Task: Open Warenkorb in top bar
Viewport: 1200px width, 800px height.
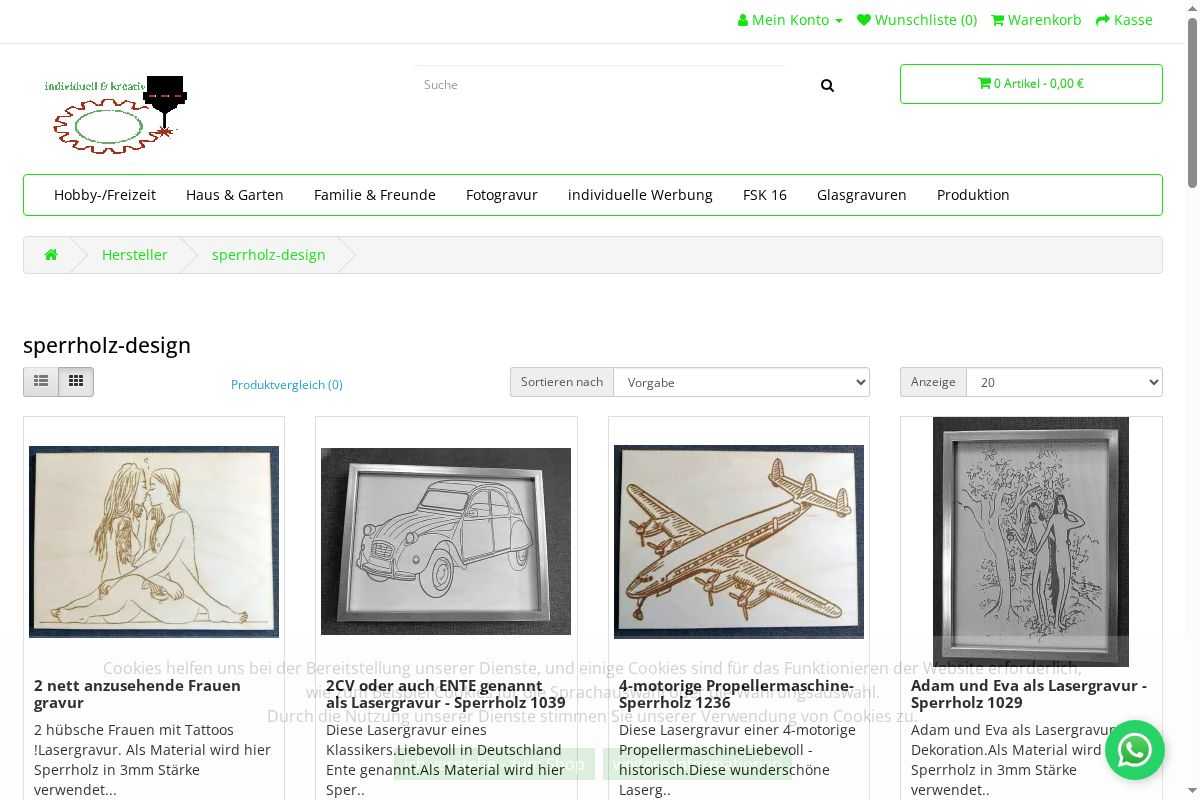Action: click(1036, 20)
